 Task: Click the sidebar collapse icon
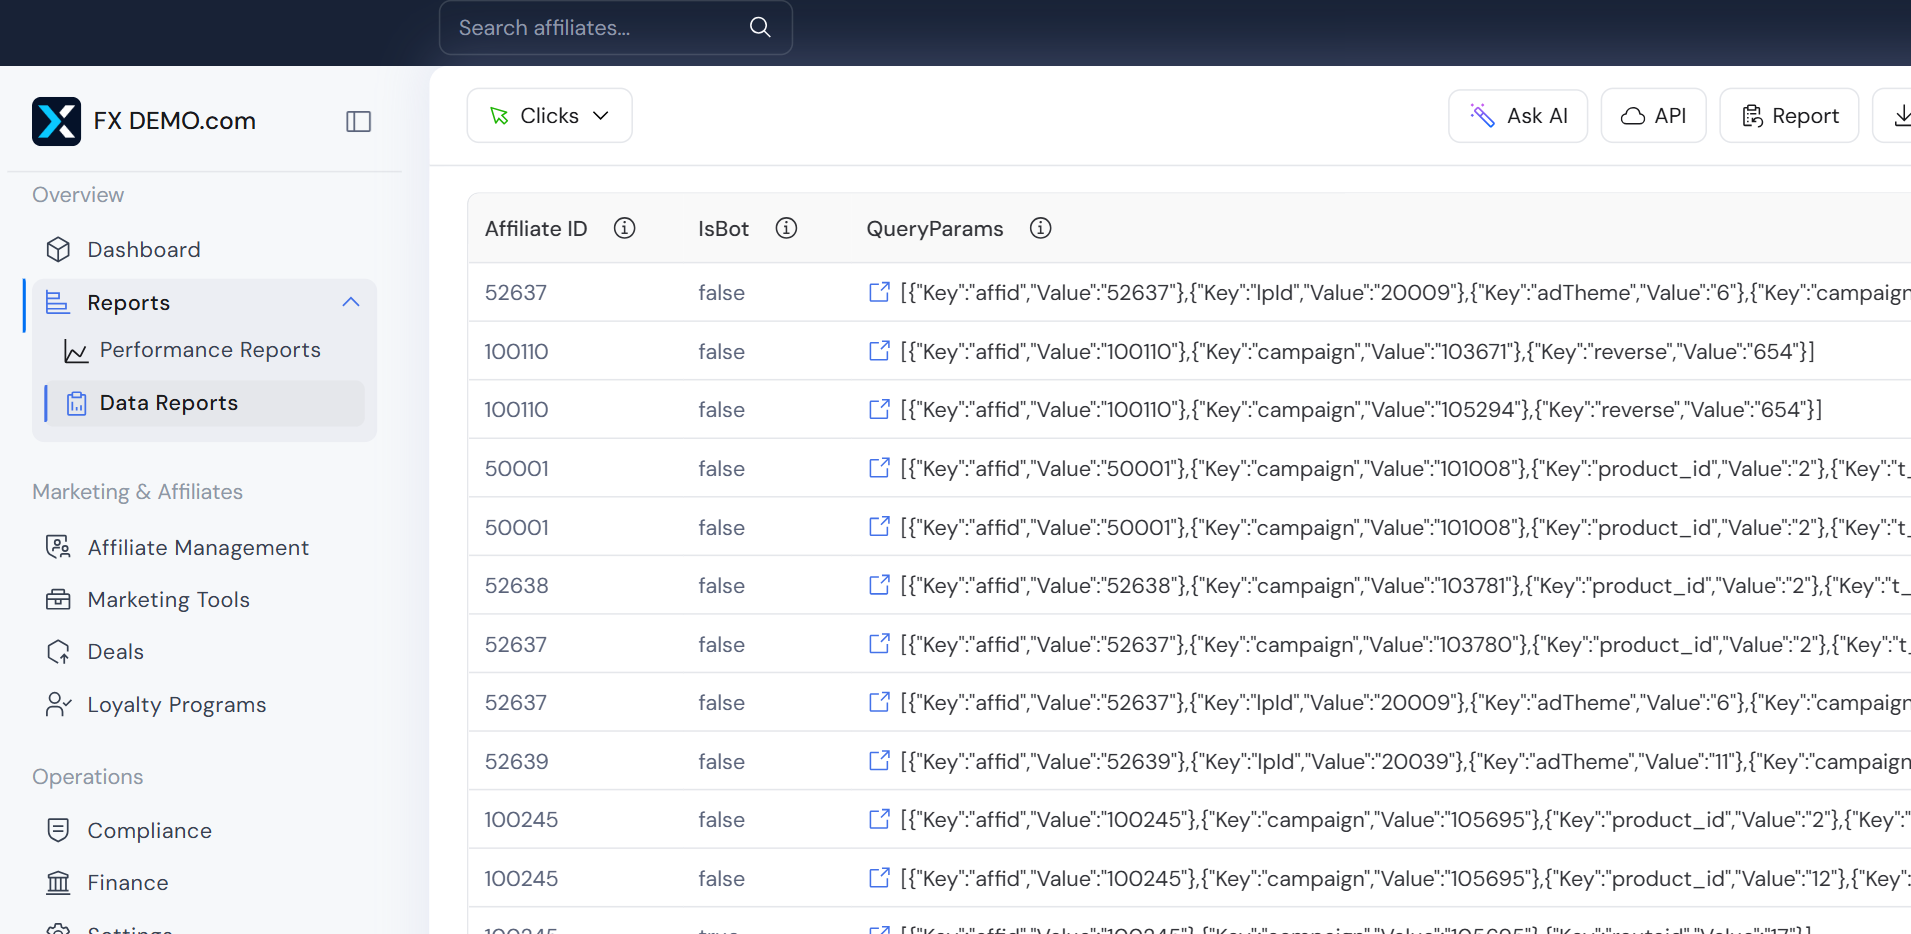point(358,121)
